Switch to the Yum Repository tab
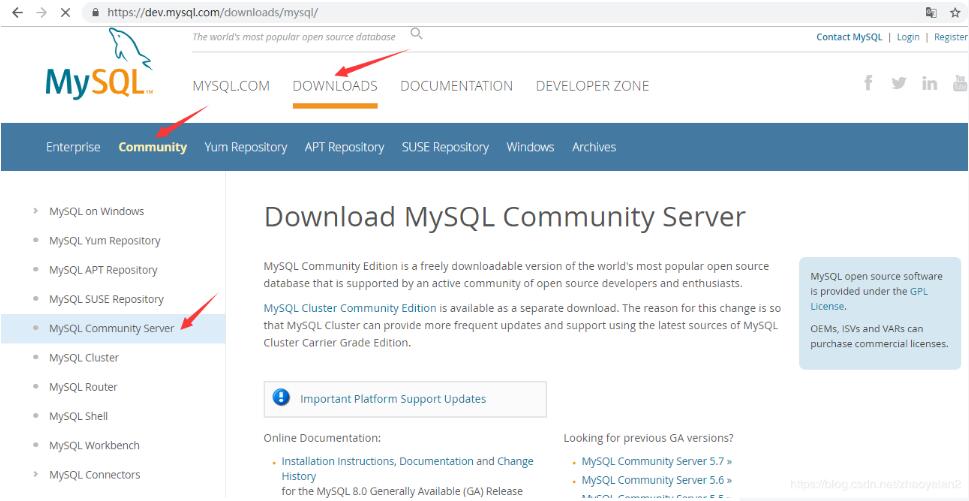The image size is (969, 501). [245, 147]
